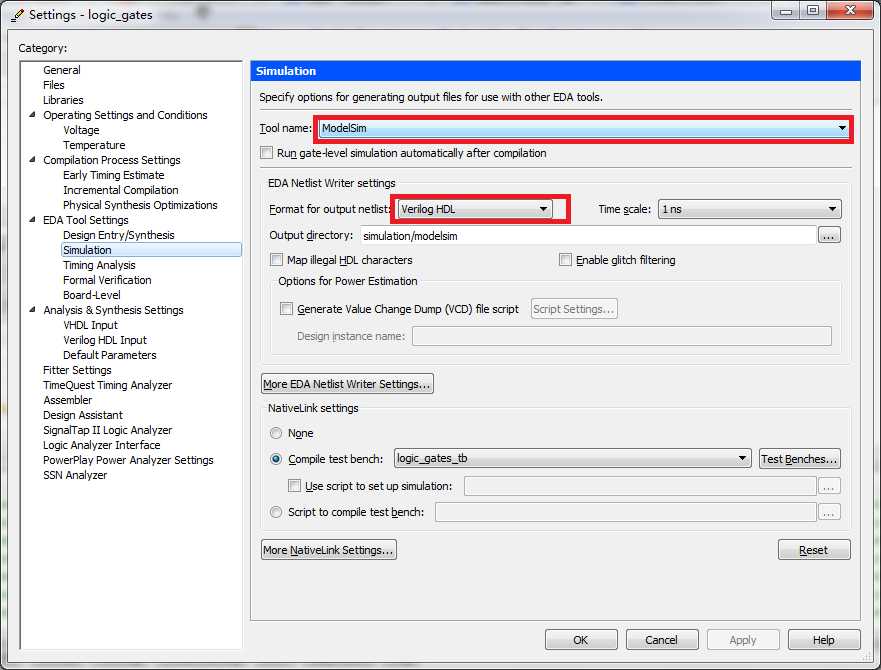The height and width of the screenshot is (670, 881).
Task: Click the Reset button
Action: tap(814, 550)
